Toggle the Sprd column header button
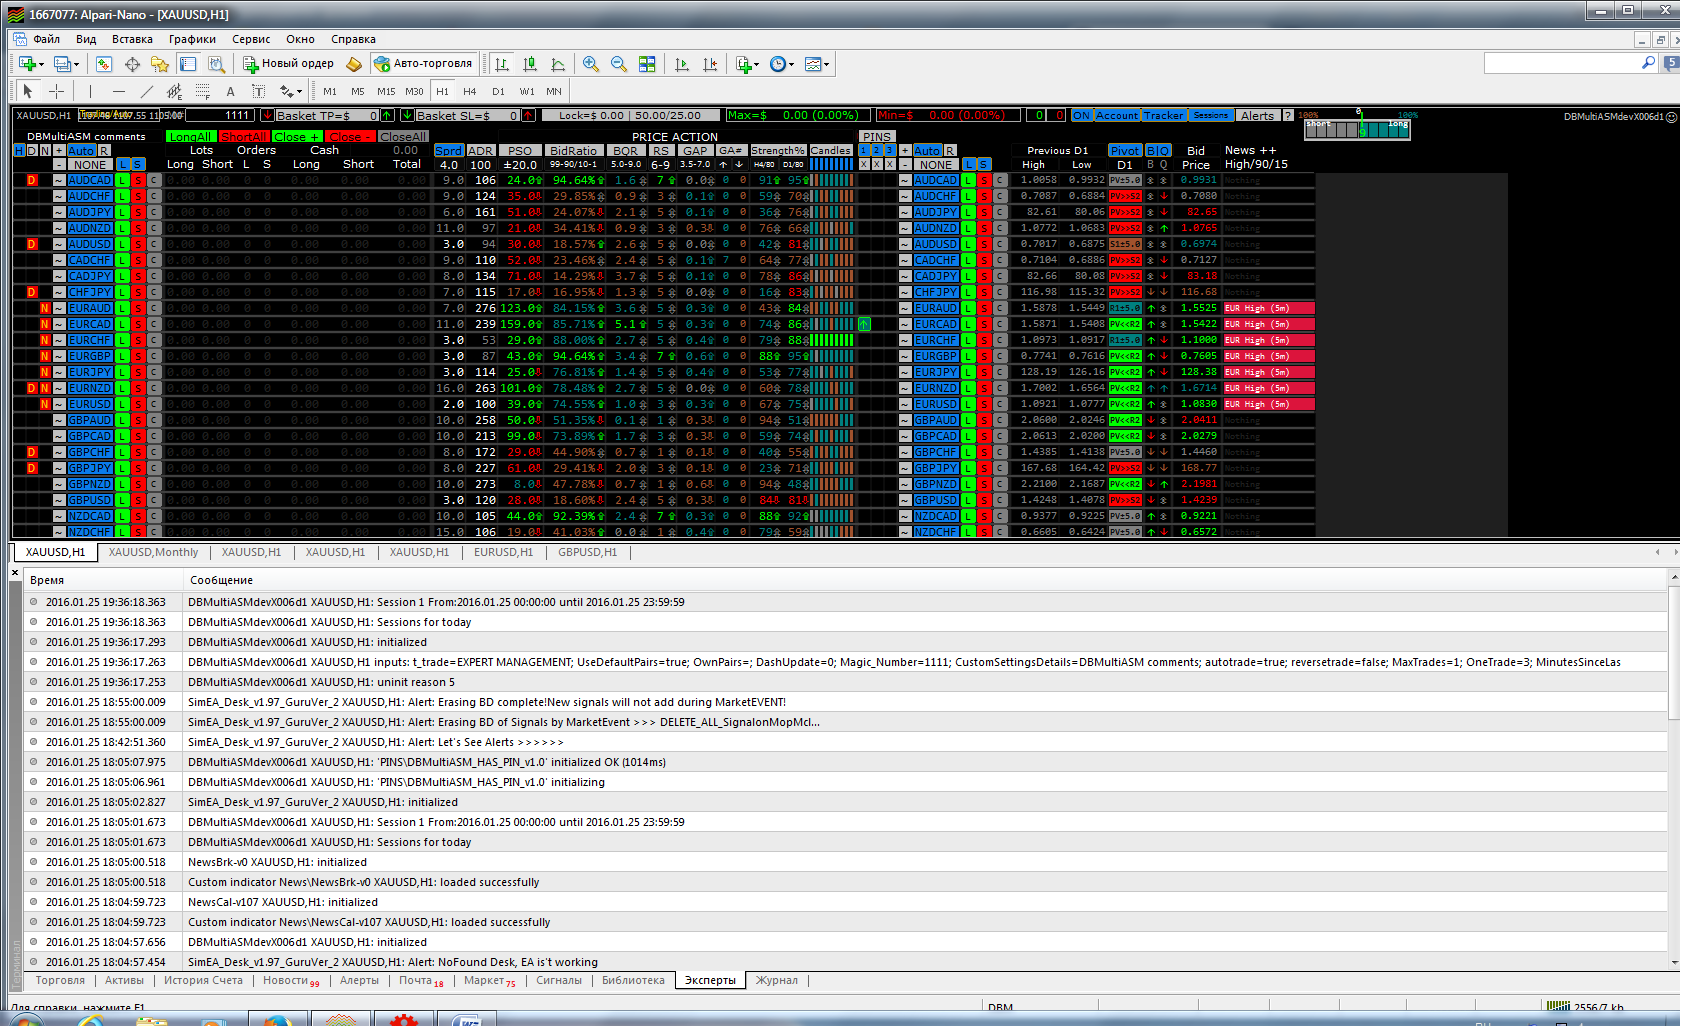The image size is (1696, 1026). tap(449, 150)
